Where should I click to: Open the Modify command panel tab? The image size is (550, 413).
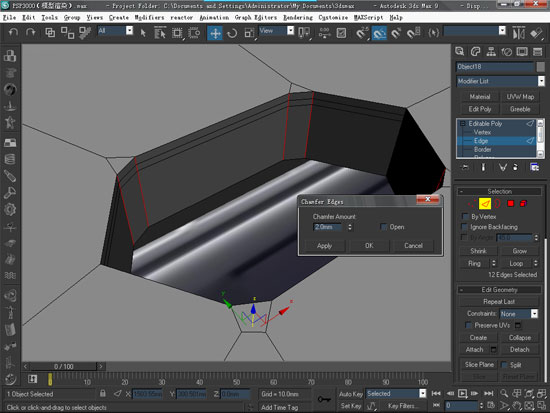tap(475, 52)
